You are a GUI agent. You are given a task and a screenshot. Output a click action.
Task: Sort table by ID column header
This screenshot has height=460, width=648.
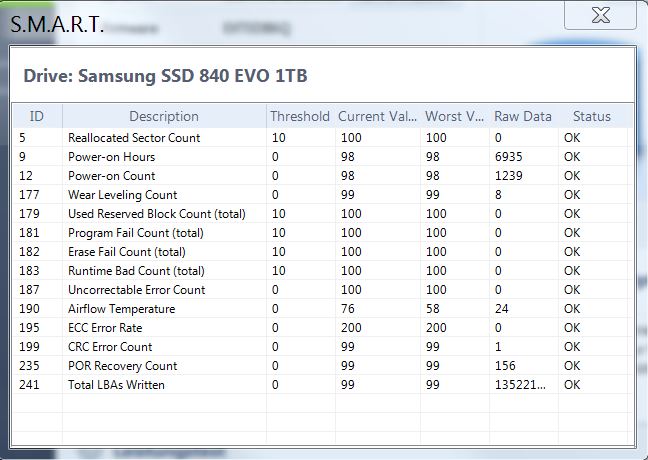coord(37,116)
